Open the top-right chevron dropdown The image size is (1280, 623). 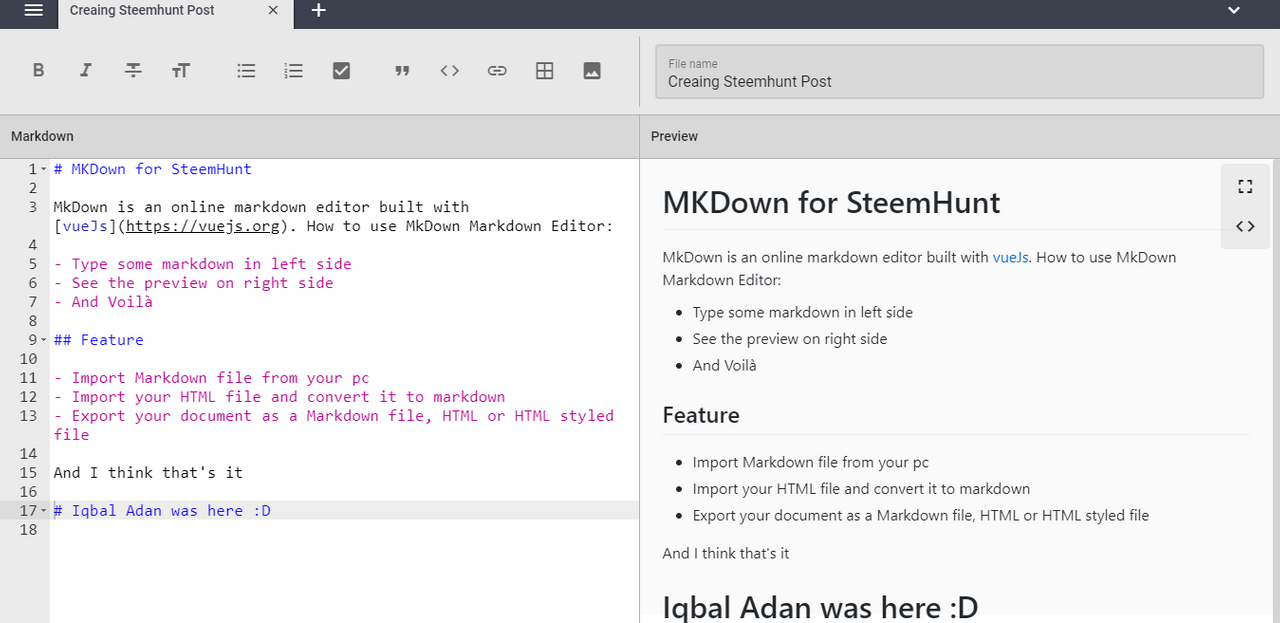point(1234,10)
